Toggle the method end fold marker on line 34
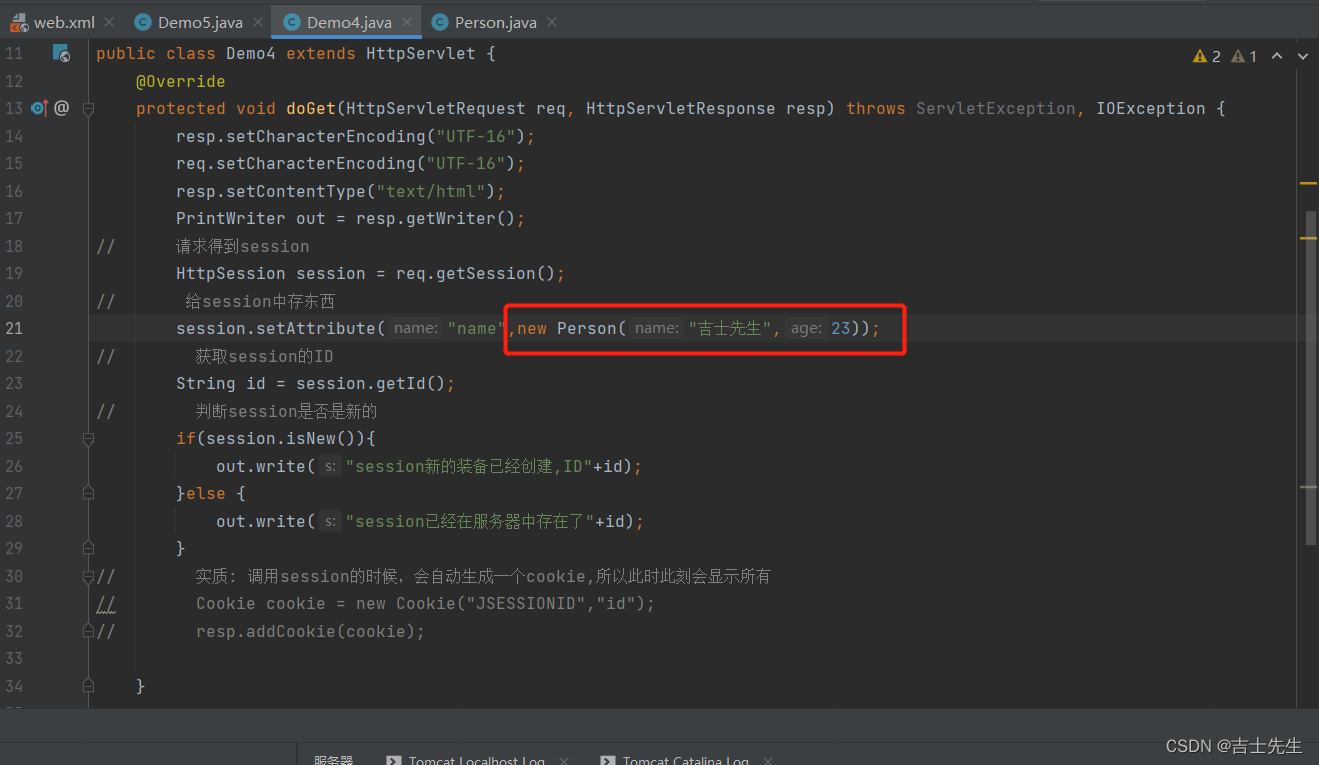The image size is (1319, 765). (x=88, y=686)
